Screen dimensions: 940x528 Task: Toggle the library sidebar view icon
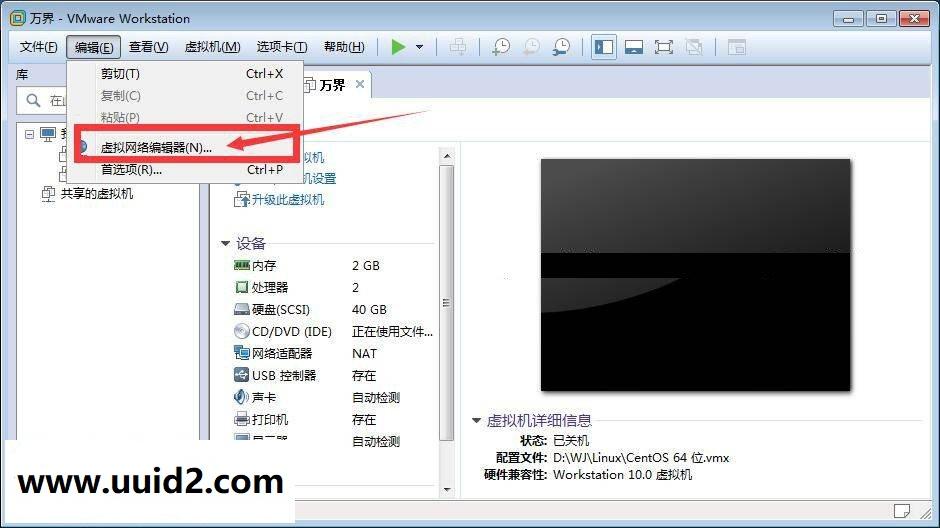coord(604,47)
